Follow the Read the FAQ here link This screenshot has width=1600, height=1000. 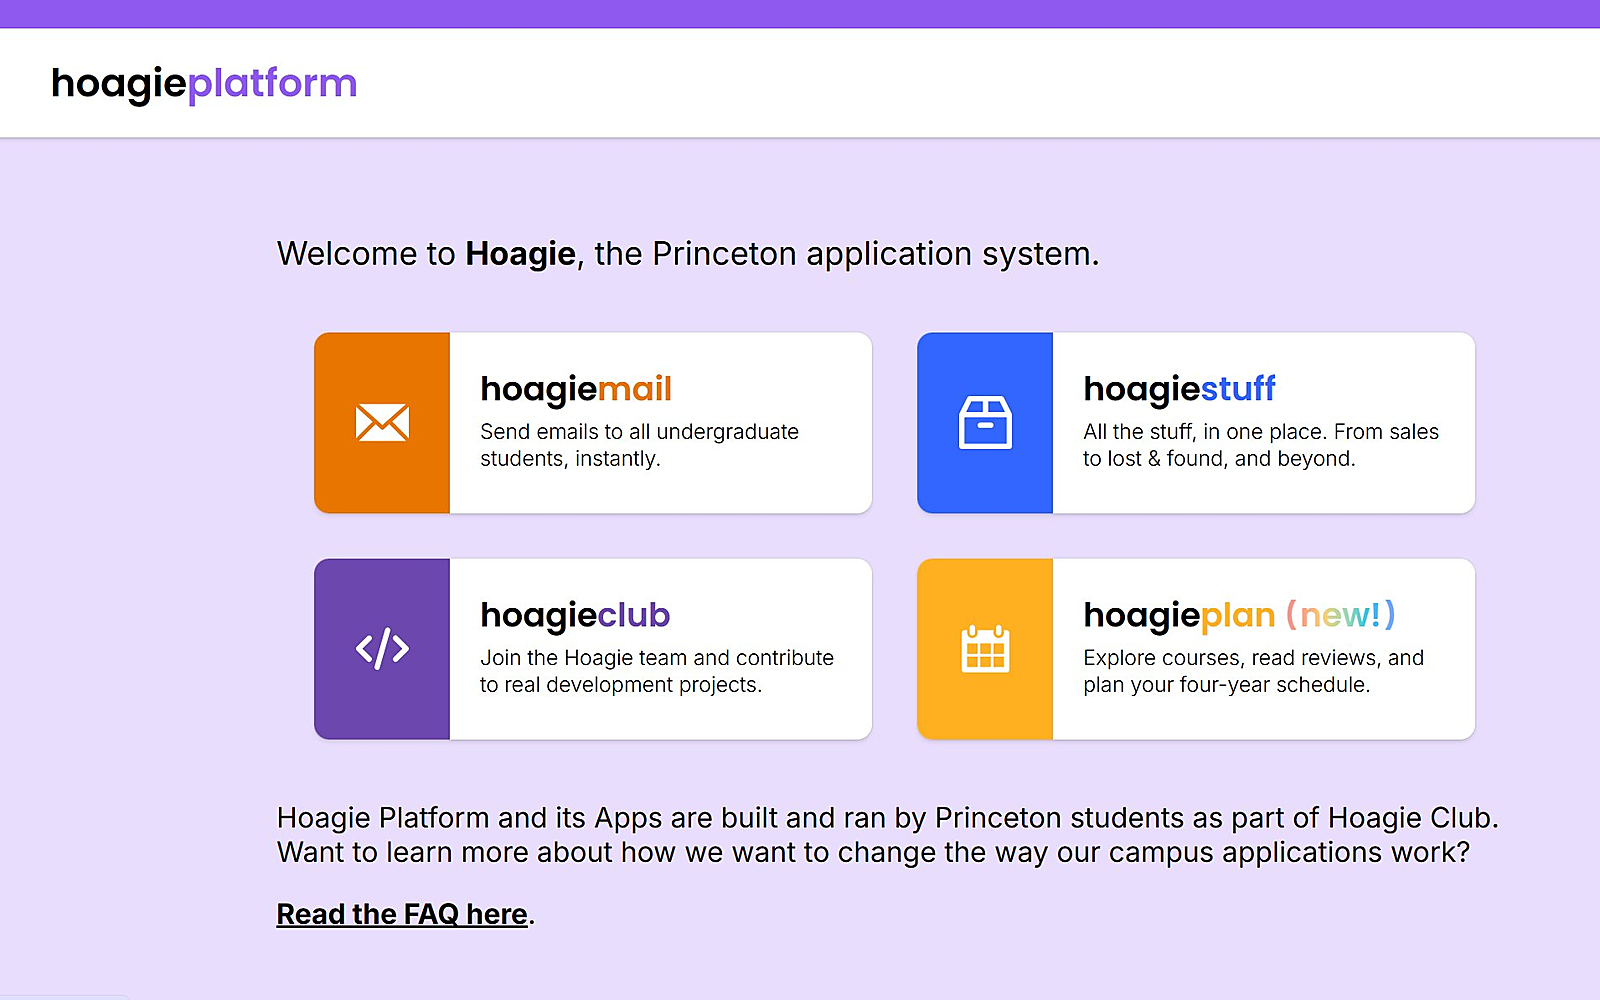tap(402, 914)
